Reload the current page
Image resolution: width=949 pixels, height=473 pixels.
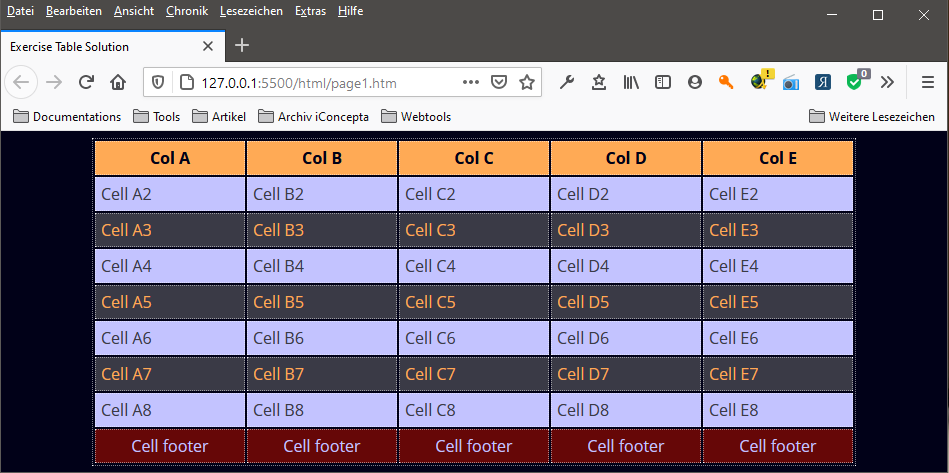point(86,82)
